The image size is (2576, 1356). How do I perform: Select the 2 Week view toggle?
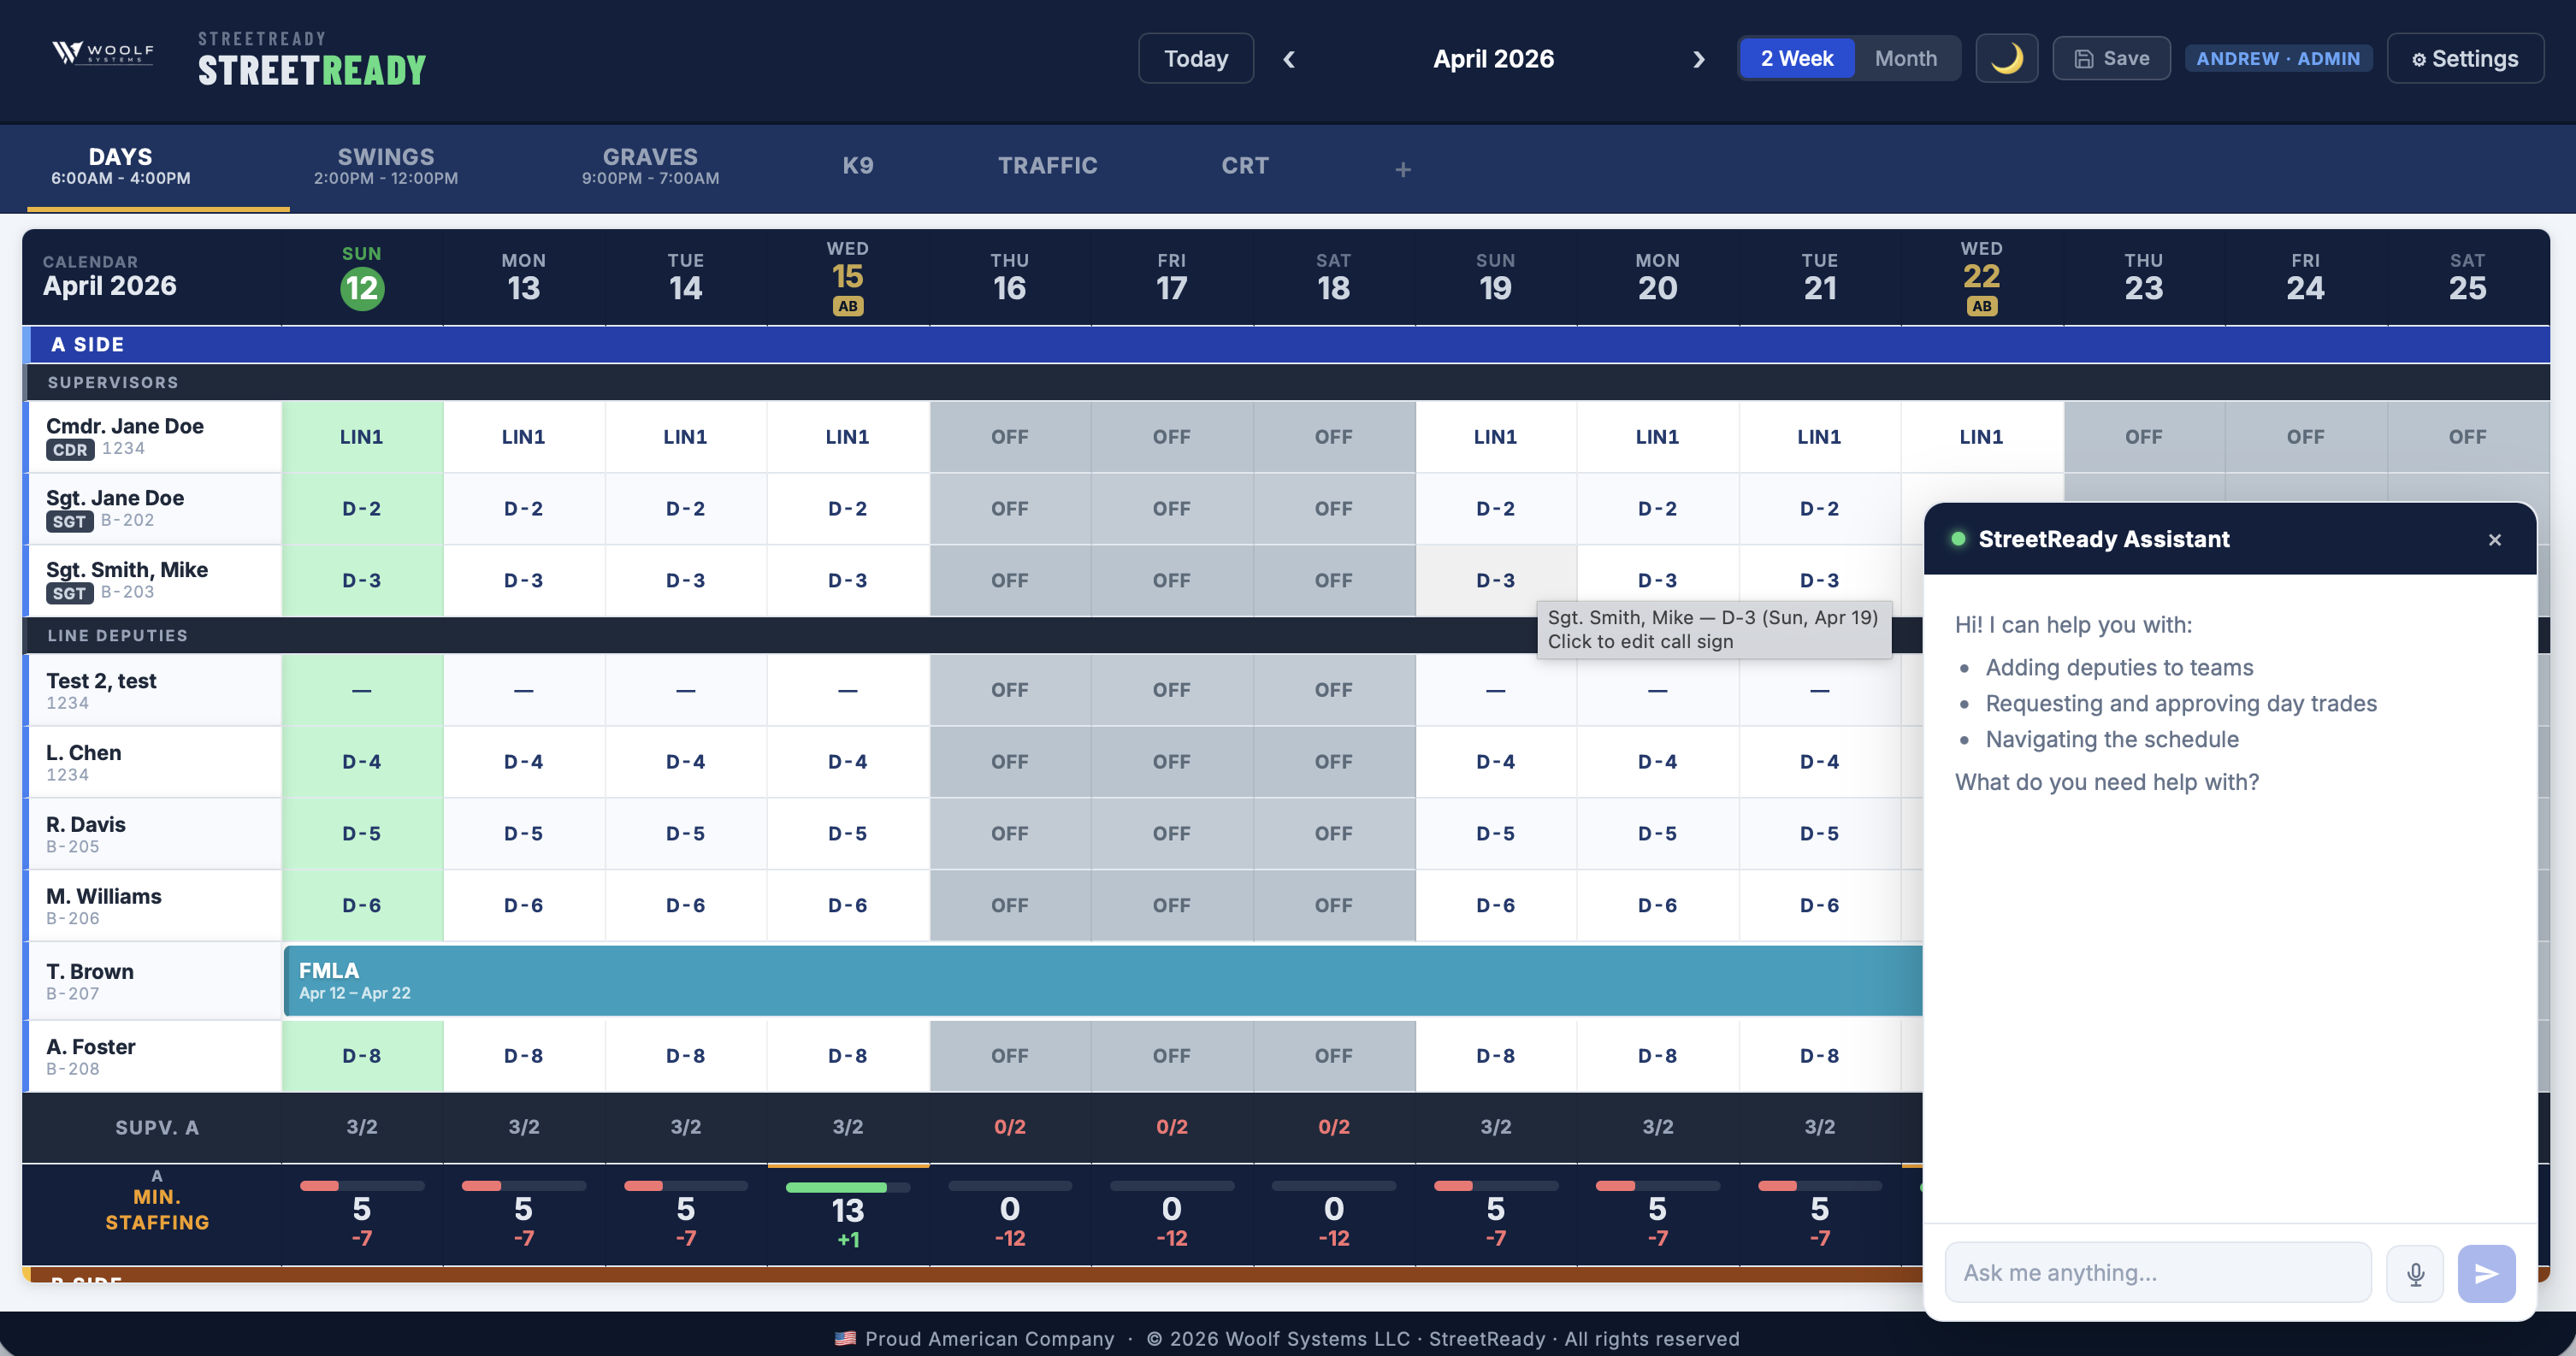tap(1796, 58)
